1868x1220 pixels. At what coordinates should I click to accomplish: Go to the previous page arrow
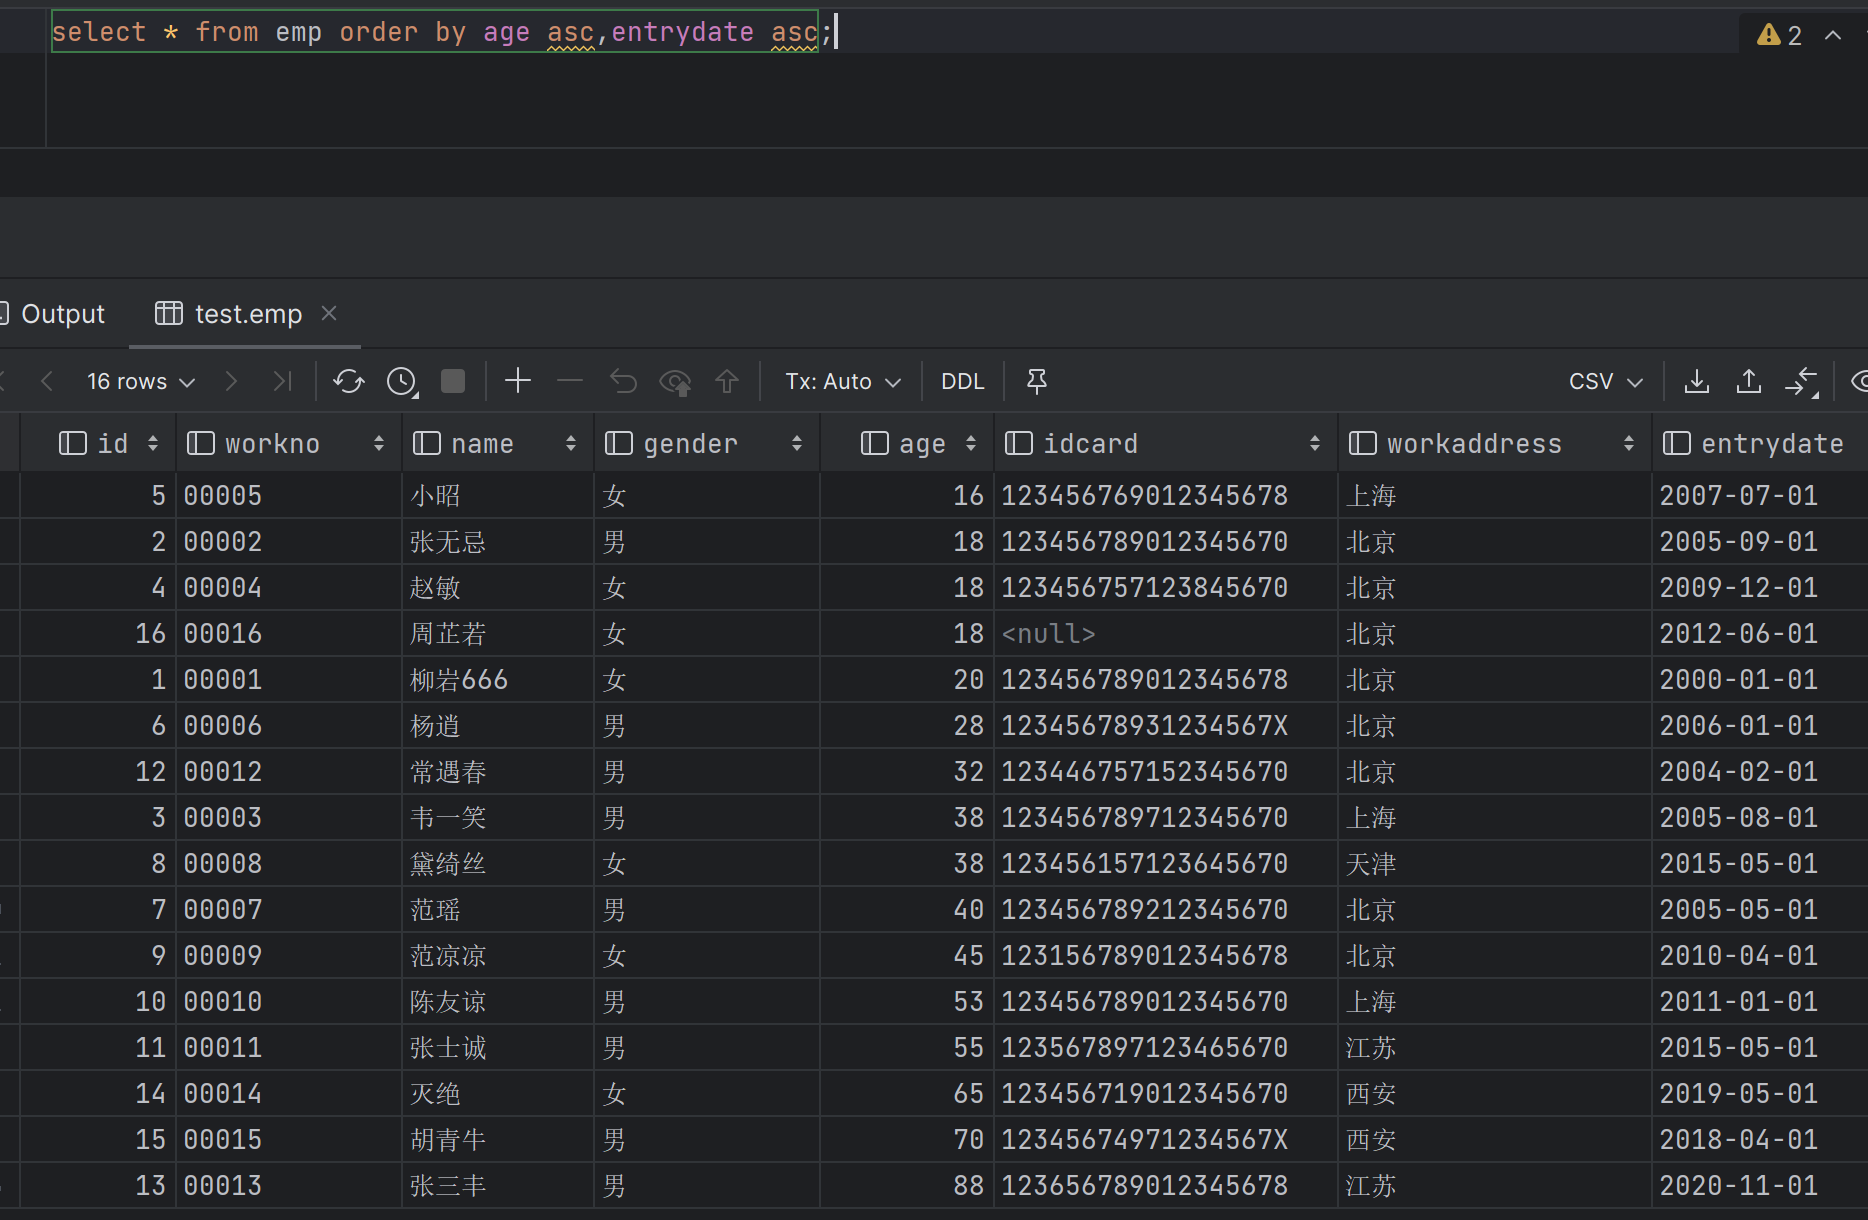click(46, 381)
